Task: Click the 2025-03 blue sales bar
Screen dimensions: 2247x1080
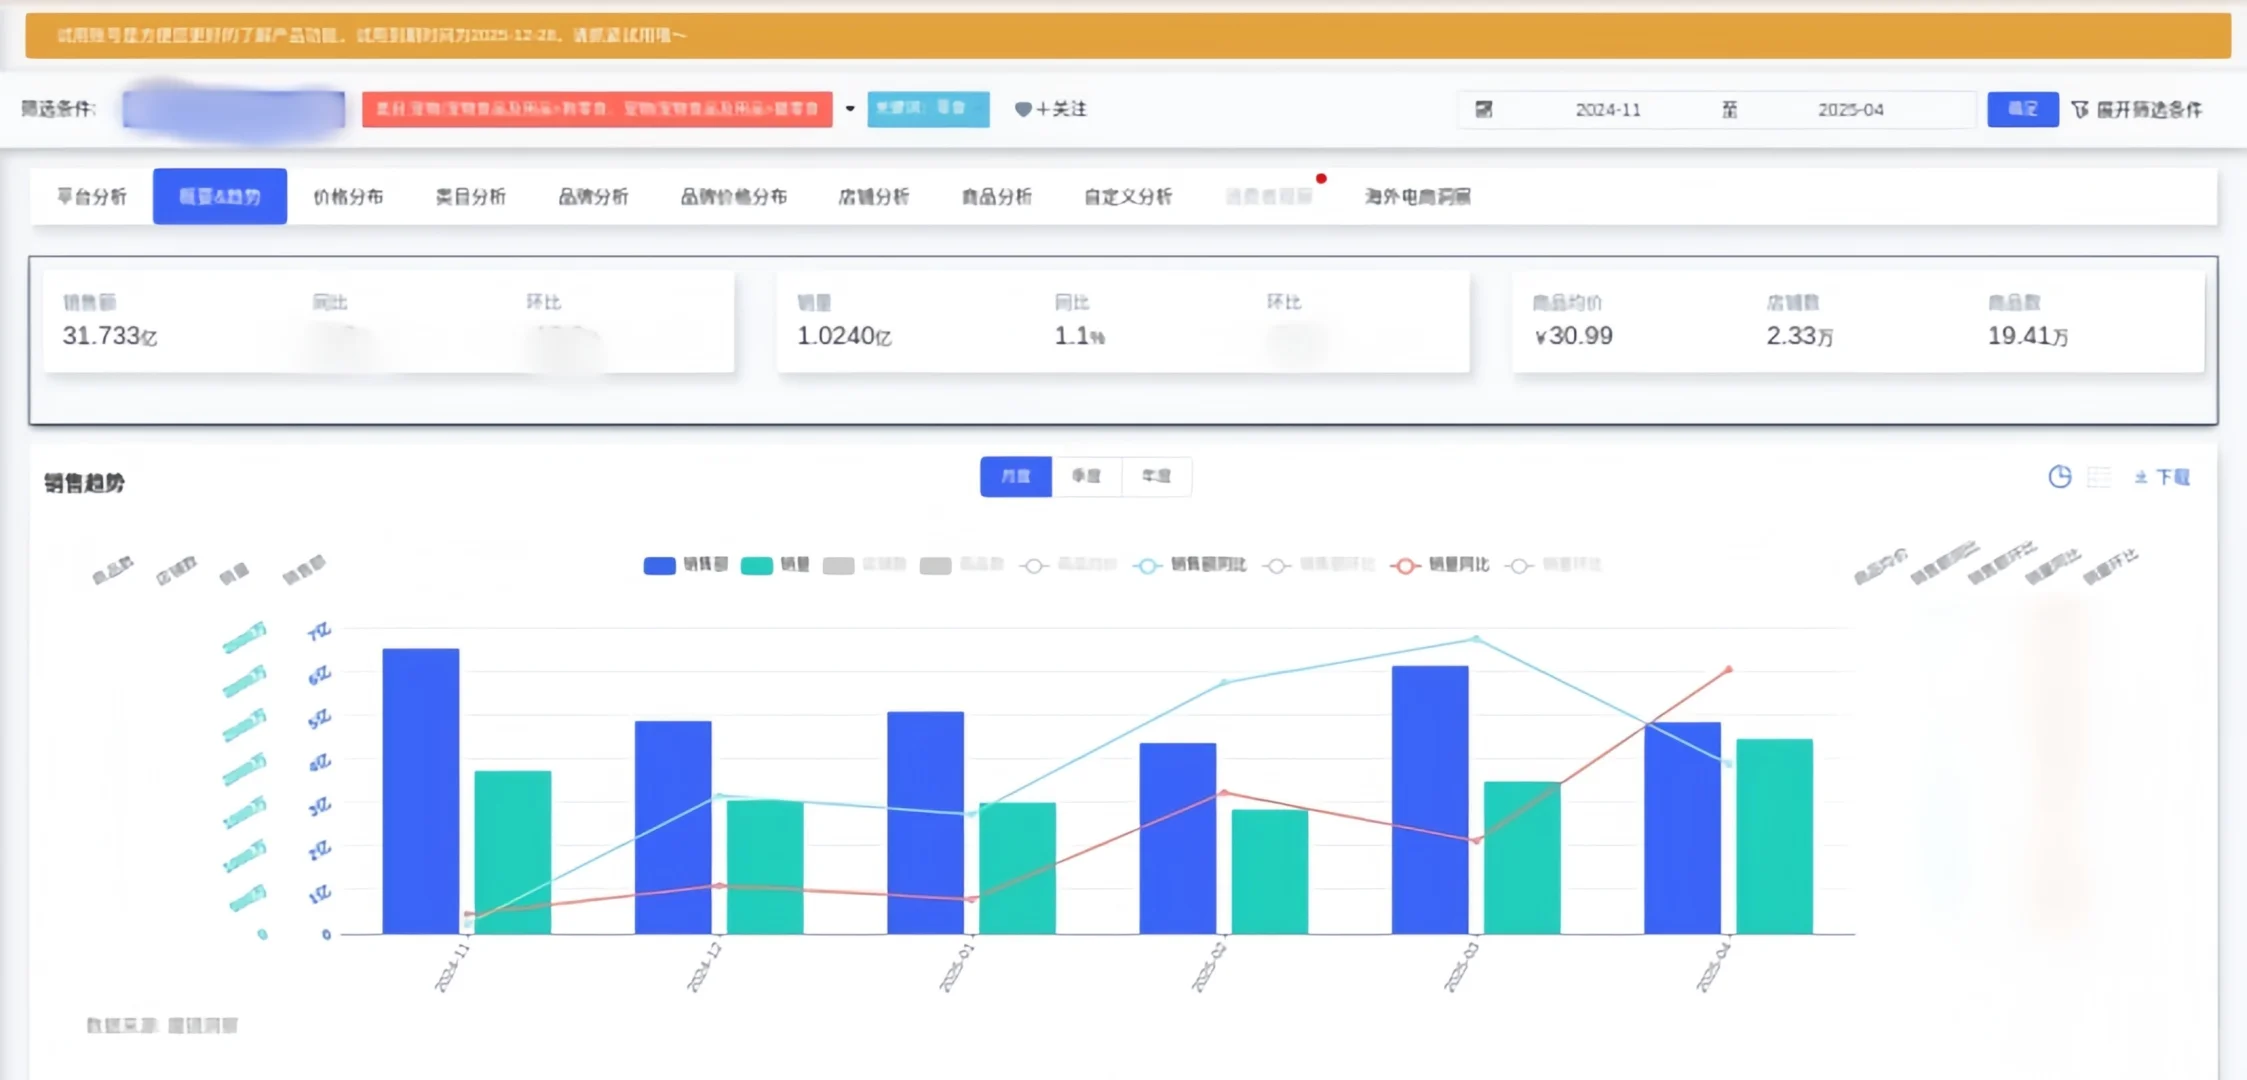Action: [1430, 800]
